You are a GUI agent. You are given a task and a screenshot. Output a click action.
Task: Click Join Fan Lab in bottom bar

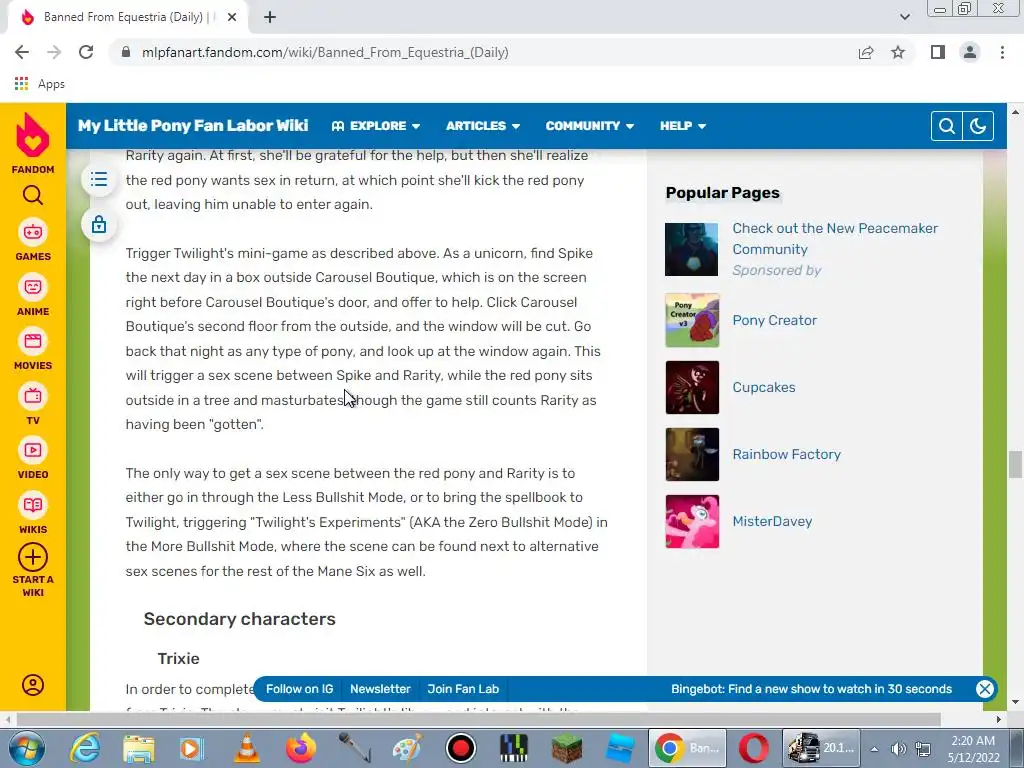[x=463, y=689]
